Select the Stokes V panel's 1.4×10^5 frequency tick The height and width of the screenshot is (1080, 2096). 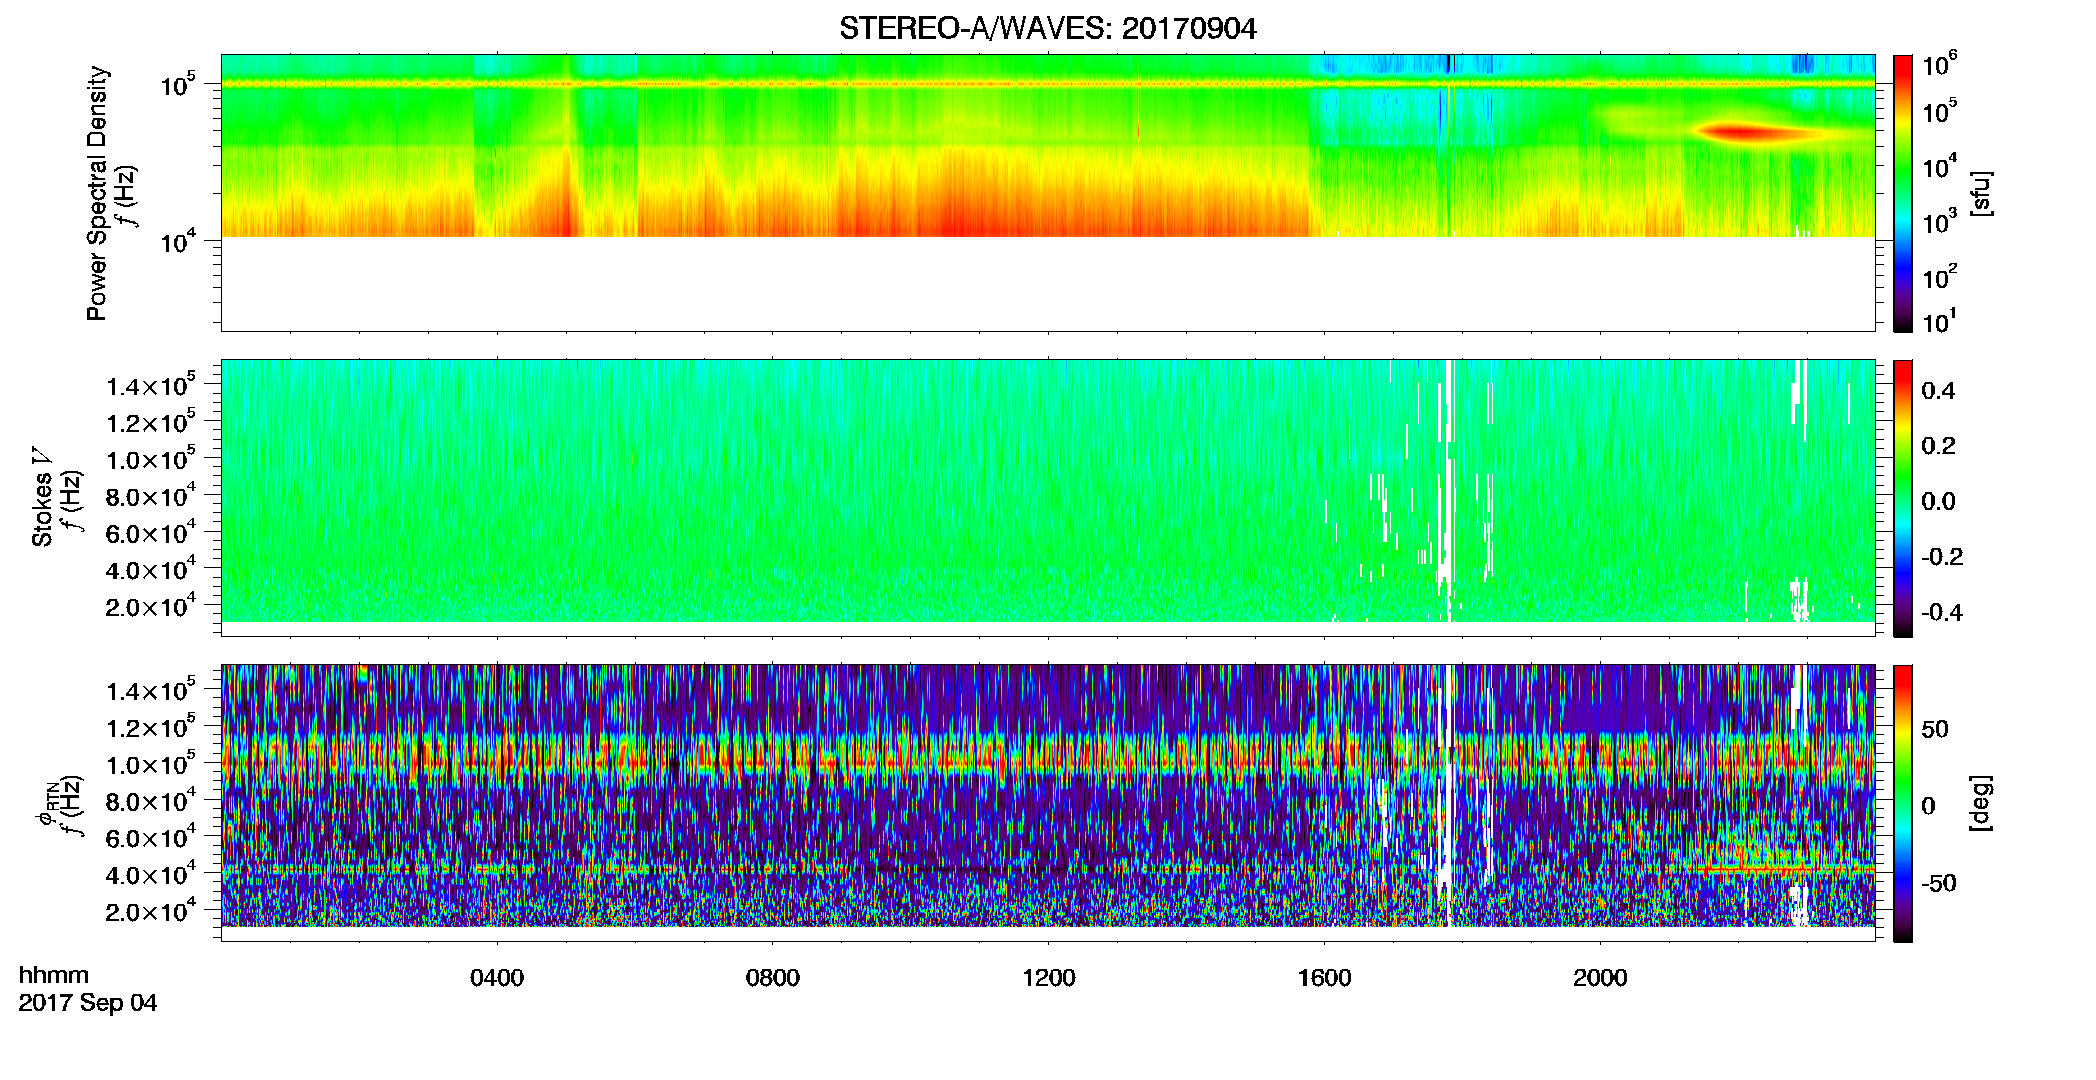150,386
